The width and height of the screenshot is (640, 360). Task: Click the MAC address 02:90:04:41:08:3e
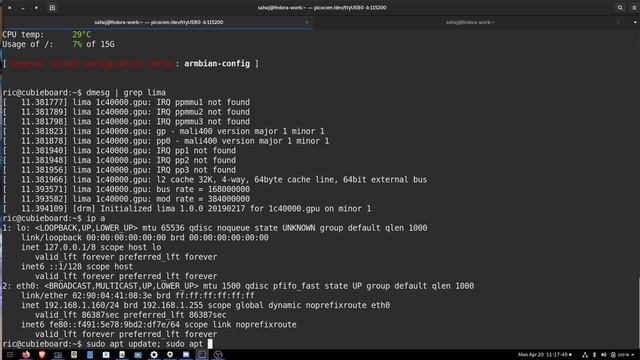[x=112, y=296]
